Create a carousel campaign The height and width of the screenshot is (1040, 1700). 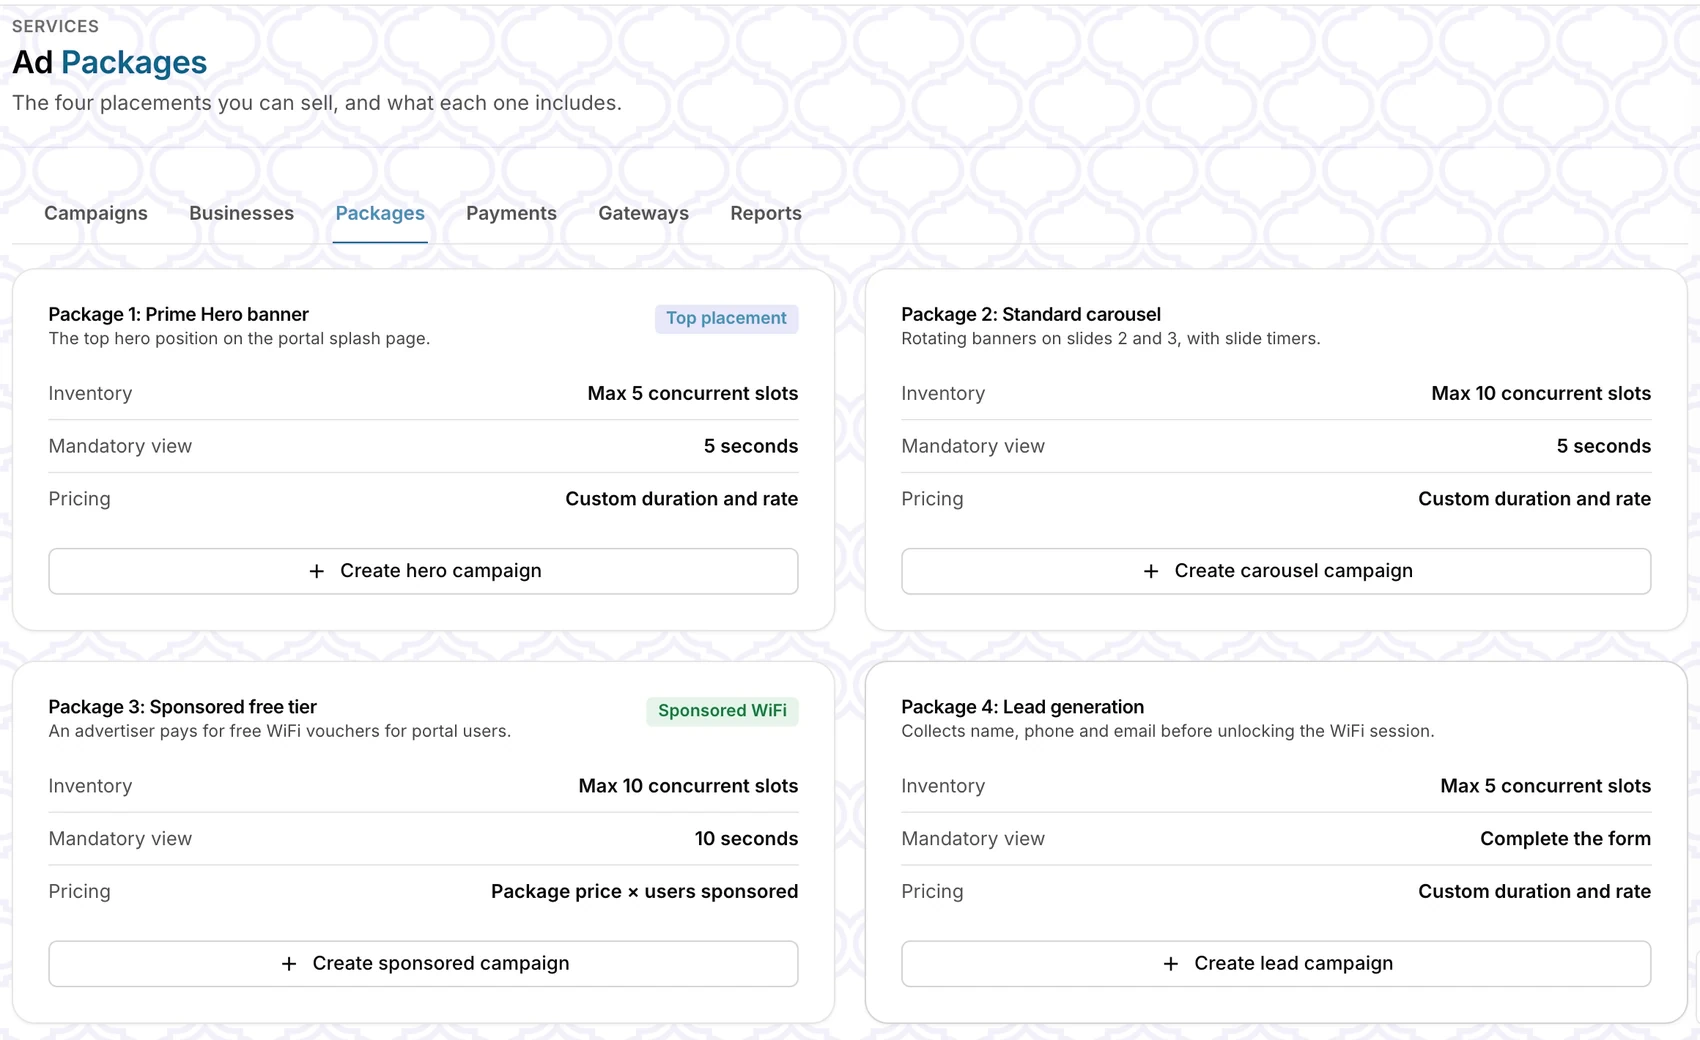point(1276,571)
